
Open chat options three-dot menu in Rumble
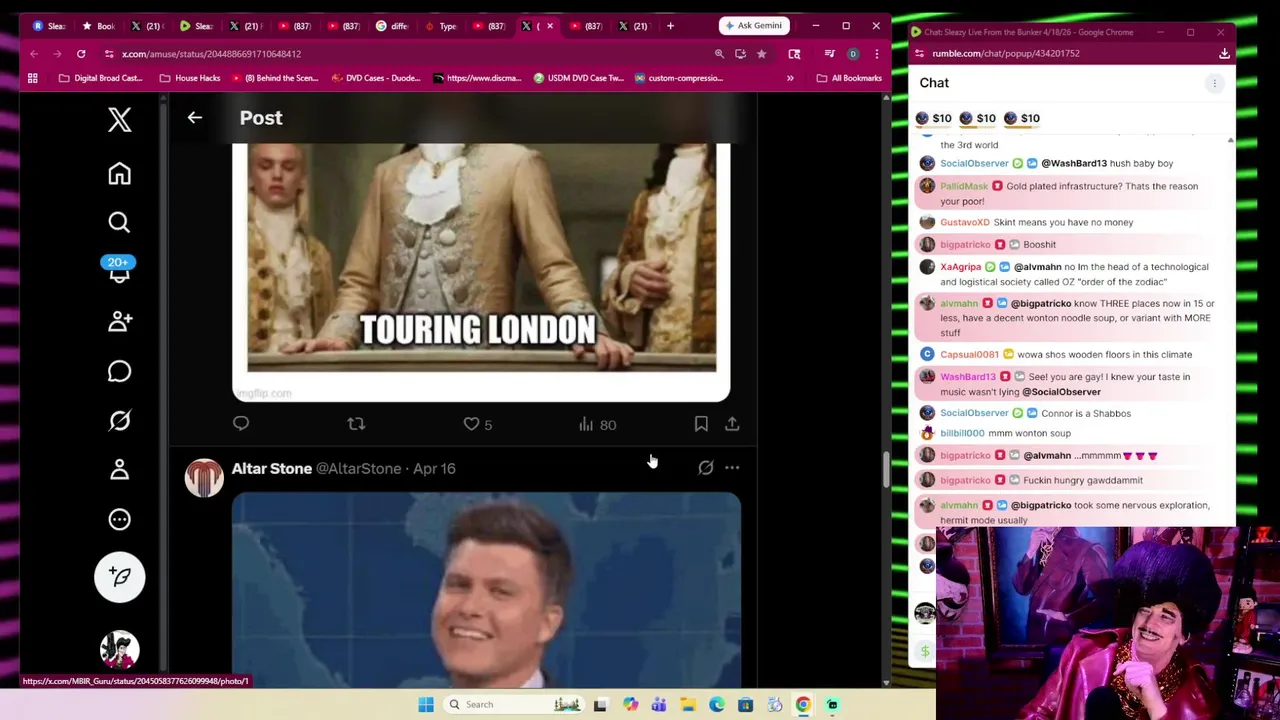(x=1214, y=84)
